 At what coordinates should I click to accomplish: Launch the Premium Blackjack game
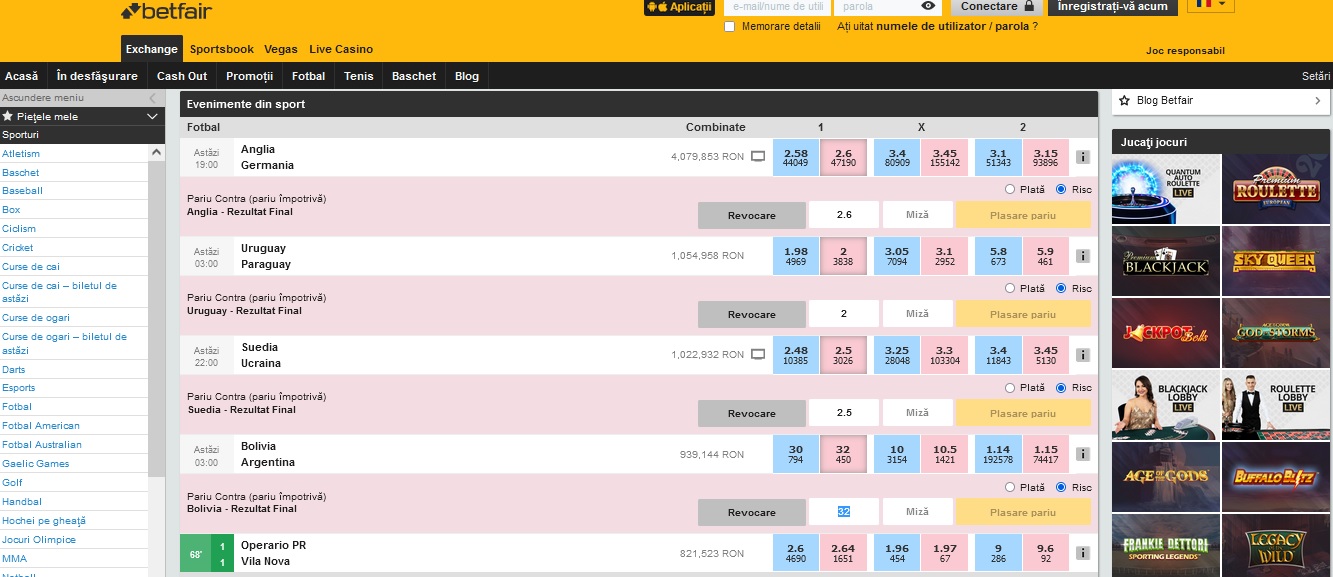1166,261
